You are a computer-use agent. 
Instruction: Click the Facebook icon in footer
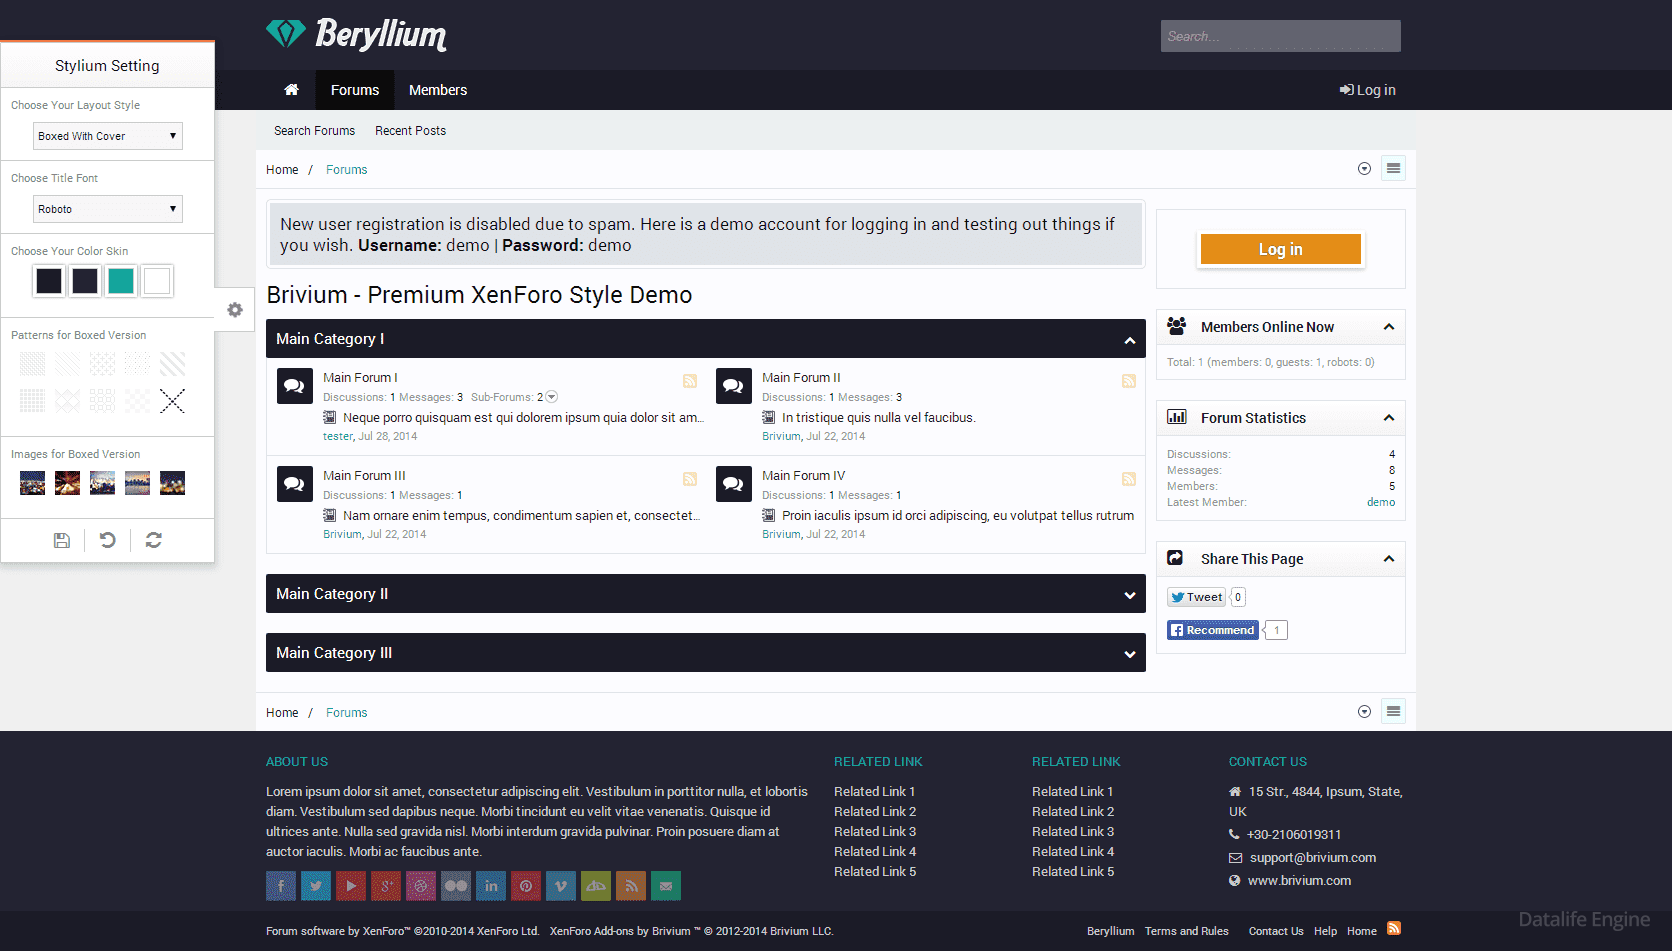coord(281,886)
